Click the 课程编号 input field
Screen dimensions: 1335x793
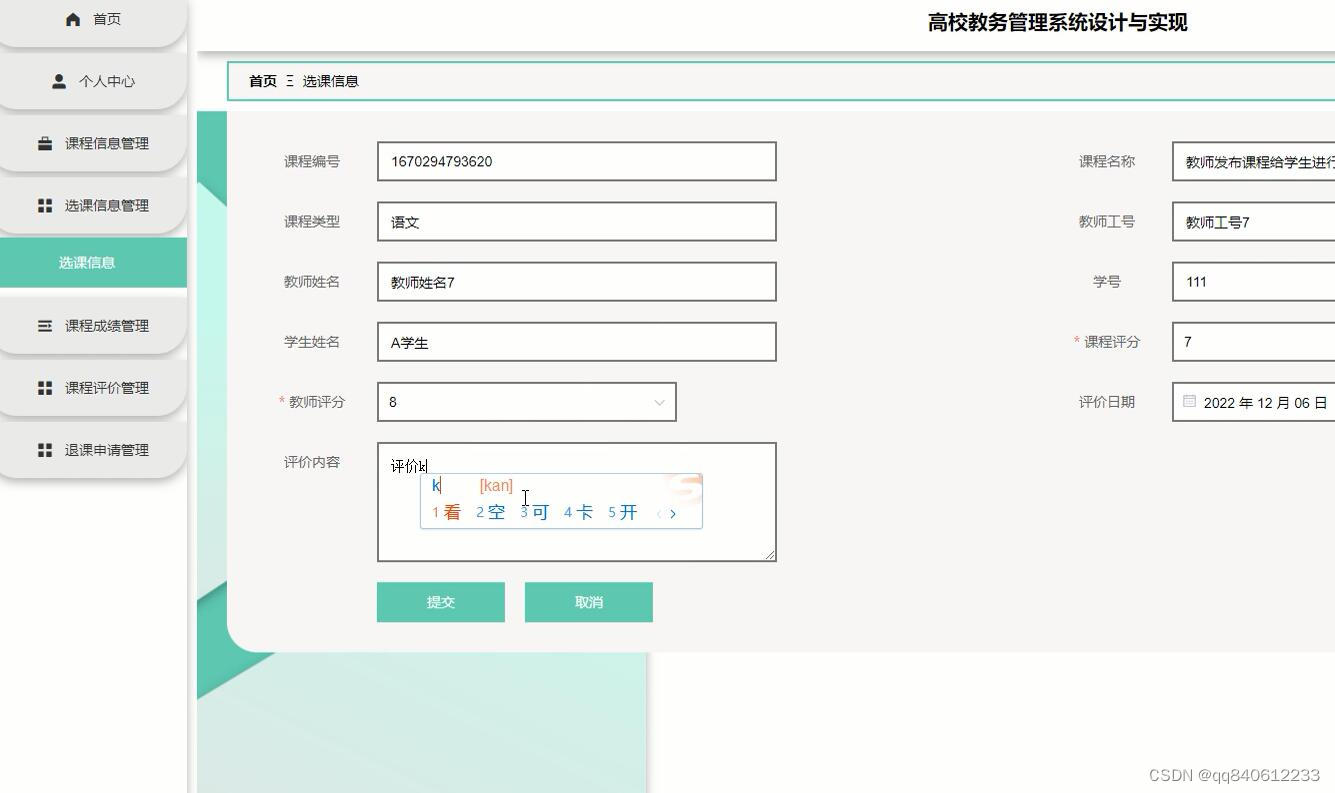(576, 161)
